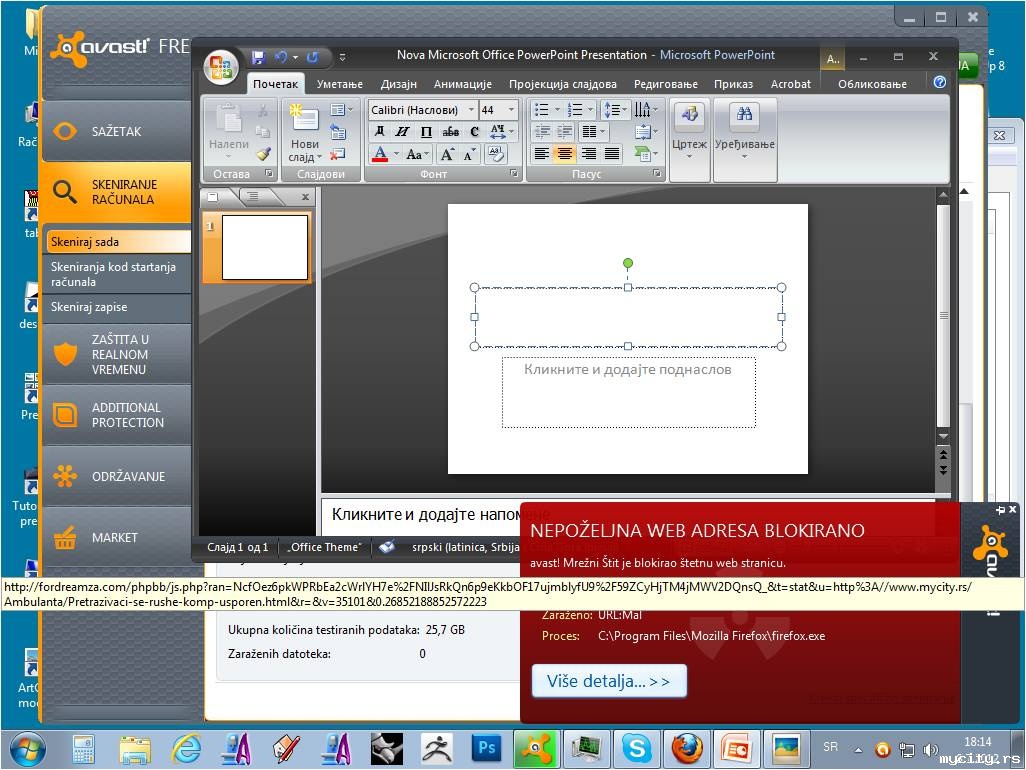Open Skeniraj zapise in avast sidebar
The image size is (1026, 770).
tap(118, 307)
